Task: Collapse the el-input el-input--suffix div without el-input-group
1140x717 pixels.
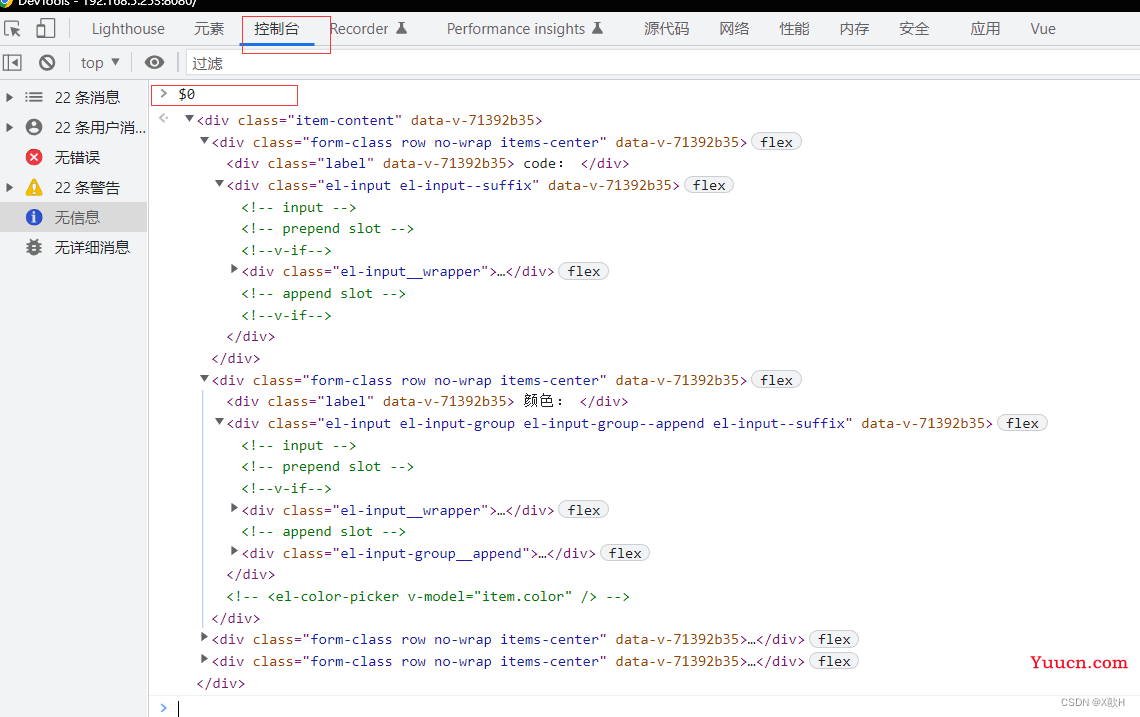Action: pyautogui.click(x=219, y=184)
